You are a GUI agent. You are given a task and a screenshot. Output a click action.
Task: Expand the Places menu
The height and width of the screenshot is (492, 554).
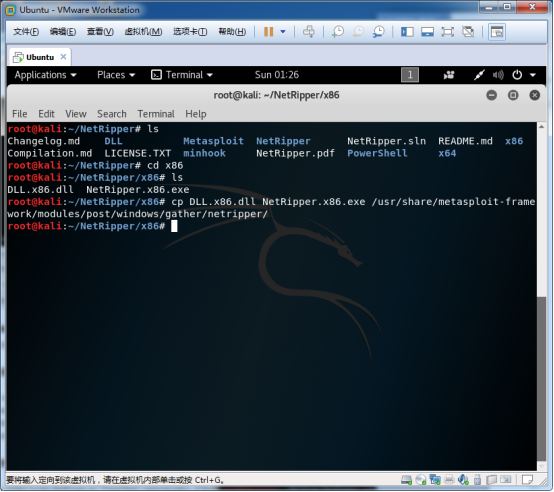tap(116, 75)
